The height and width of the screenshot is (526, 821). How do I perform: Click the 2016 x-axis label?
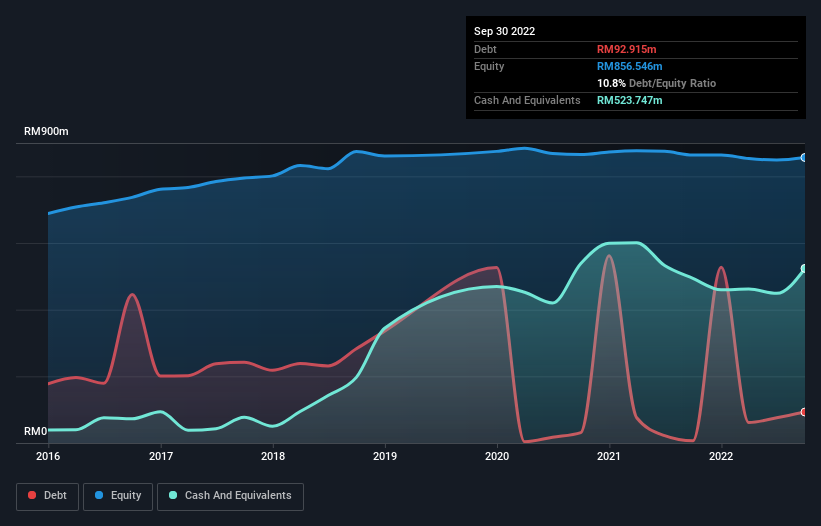pos(48,456)
